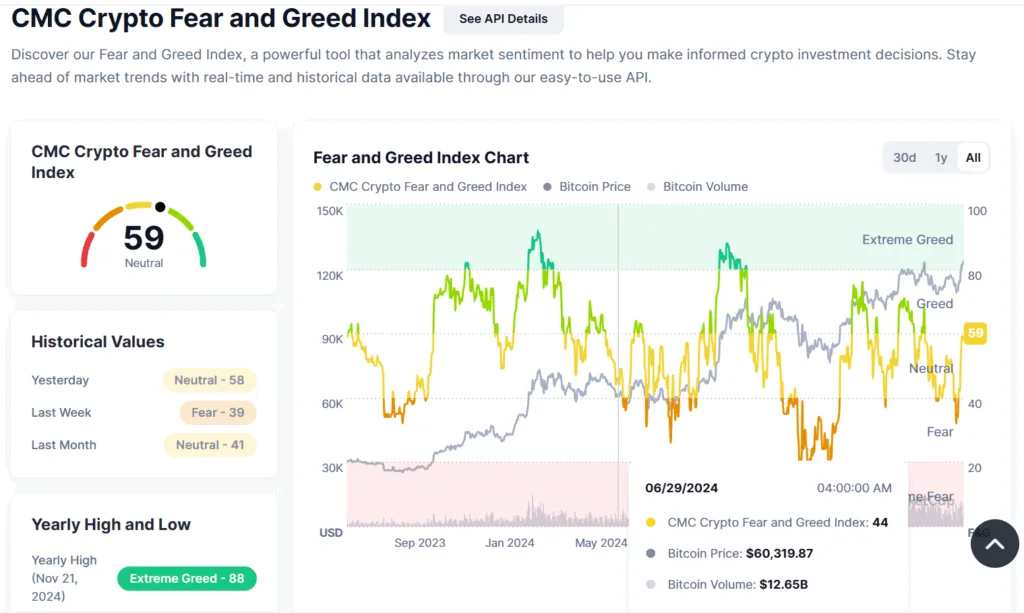This screenshot has width=1024, height=613.
Task: Click the Sep 2023 label on the chart axis
Action: point(420,543)
